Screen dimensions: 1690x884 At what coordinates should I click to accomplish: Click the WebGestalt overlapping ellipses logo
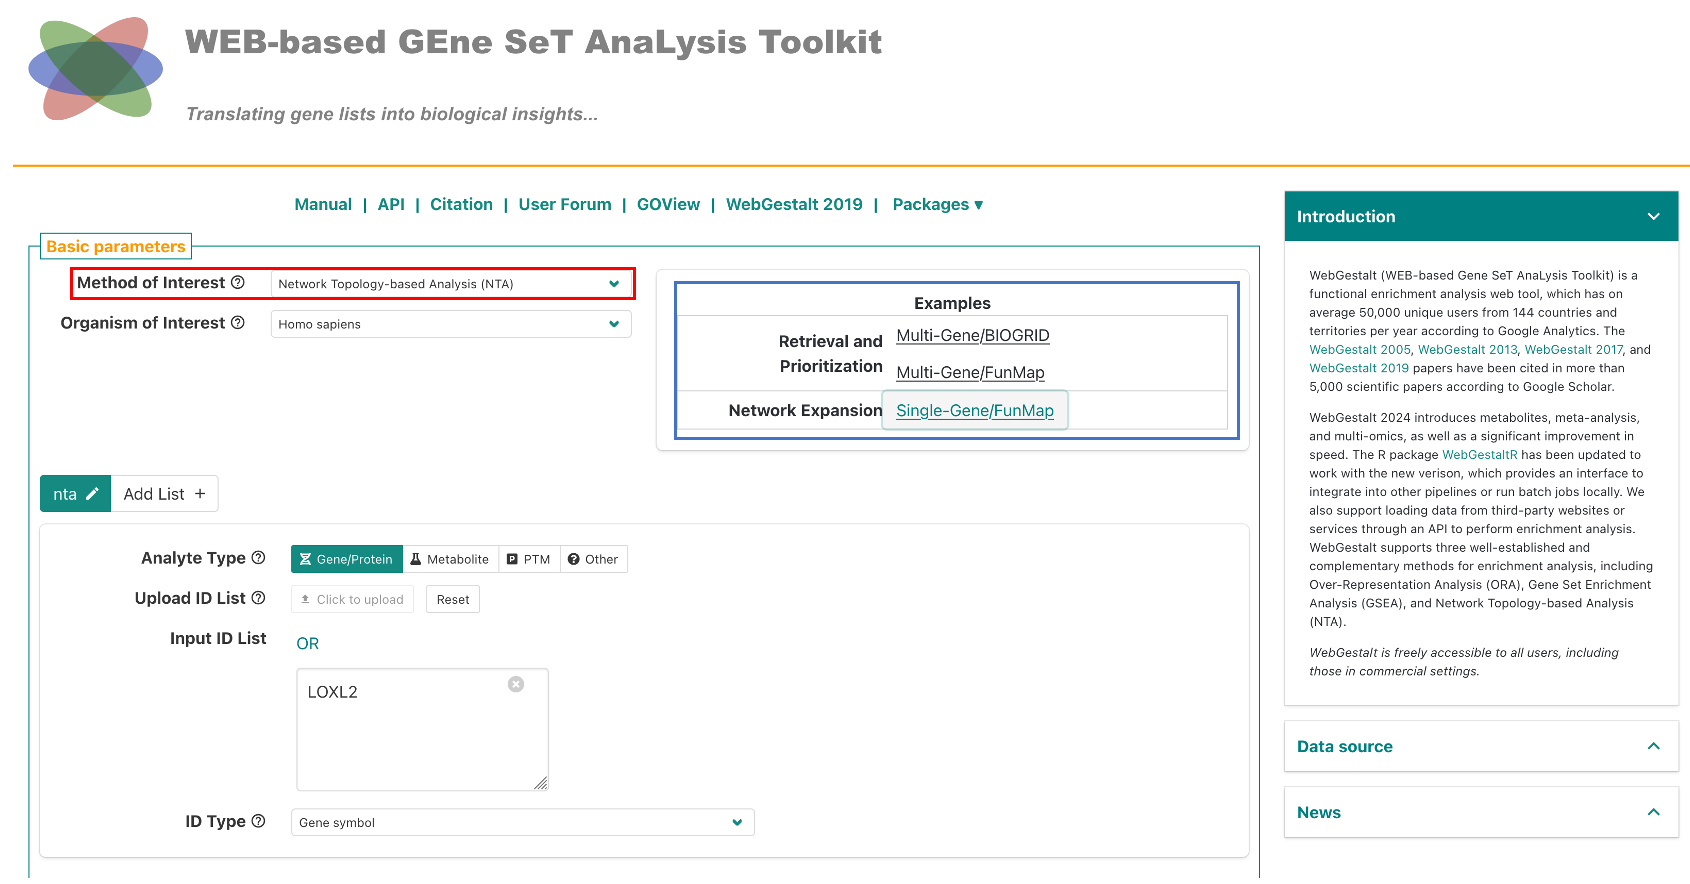click(96, 69)
